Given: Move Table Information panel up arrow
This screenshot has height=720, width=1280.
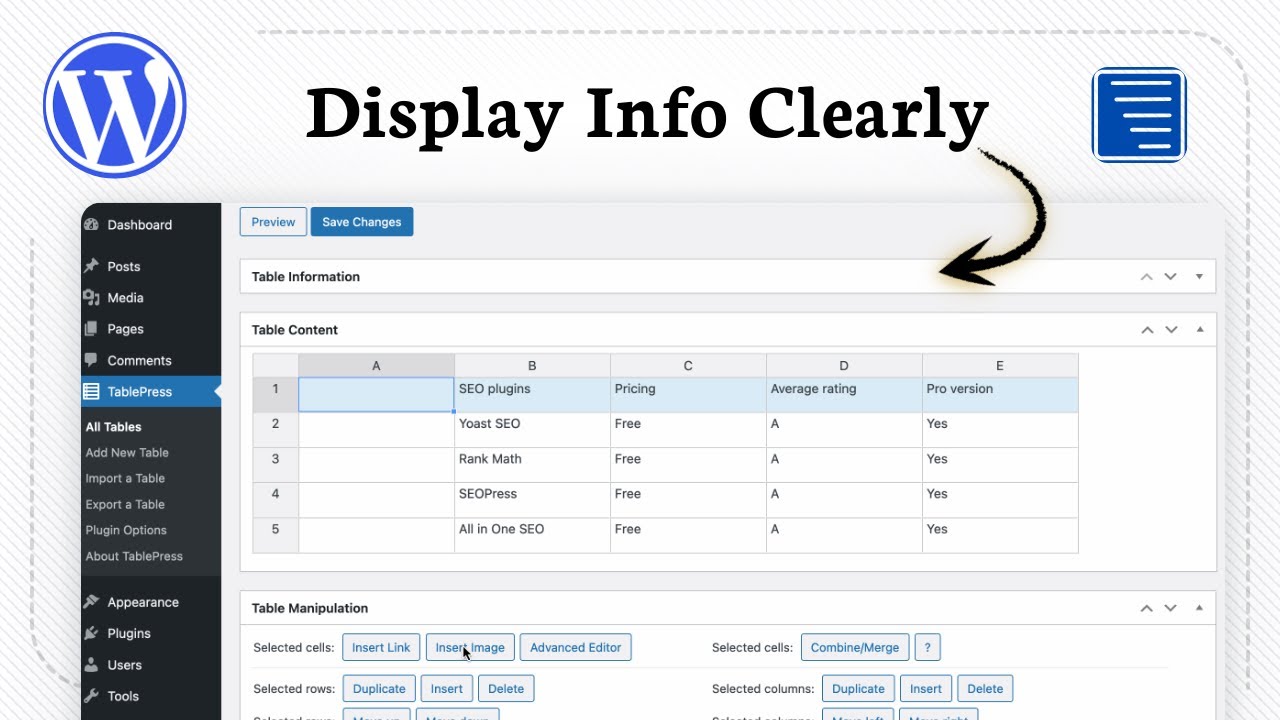Looking at the screenshot, I should pyautogui.click(x=1147, y=277).
